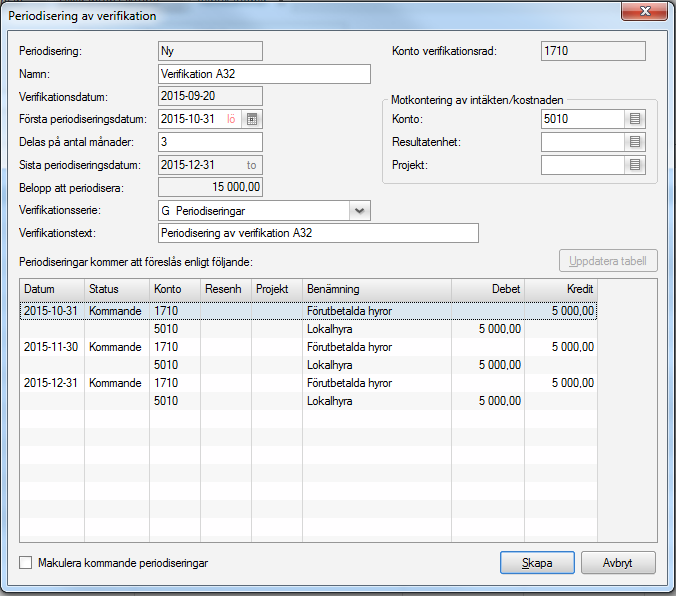The height and width of the screenshot is (596, 676).
Task: Click the Projekt column header in table
Action: pos(277,289)
